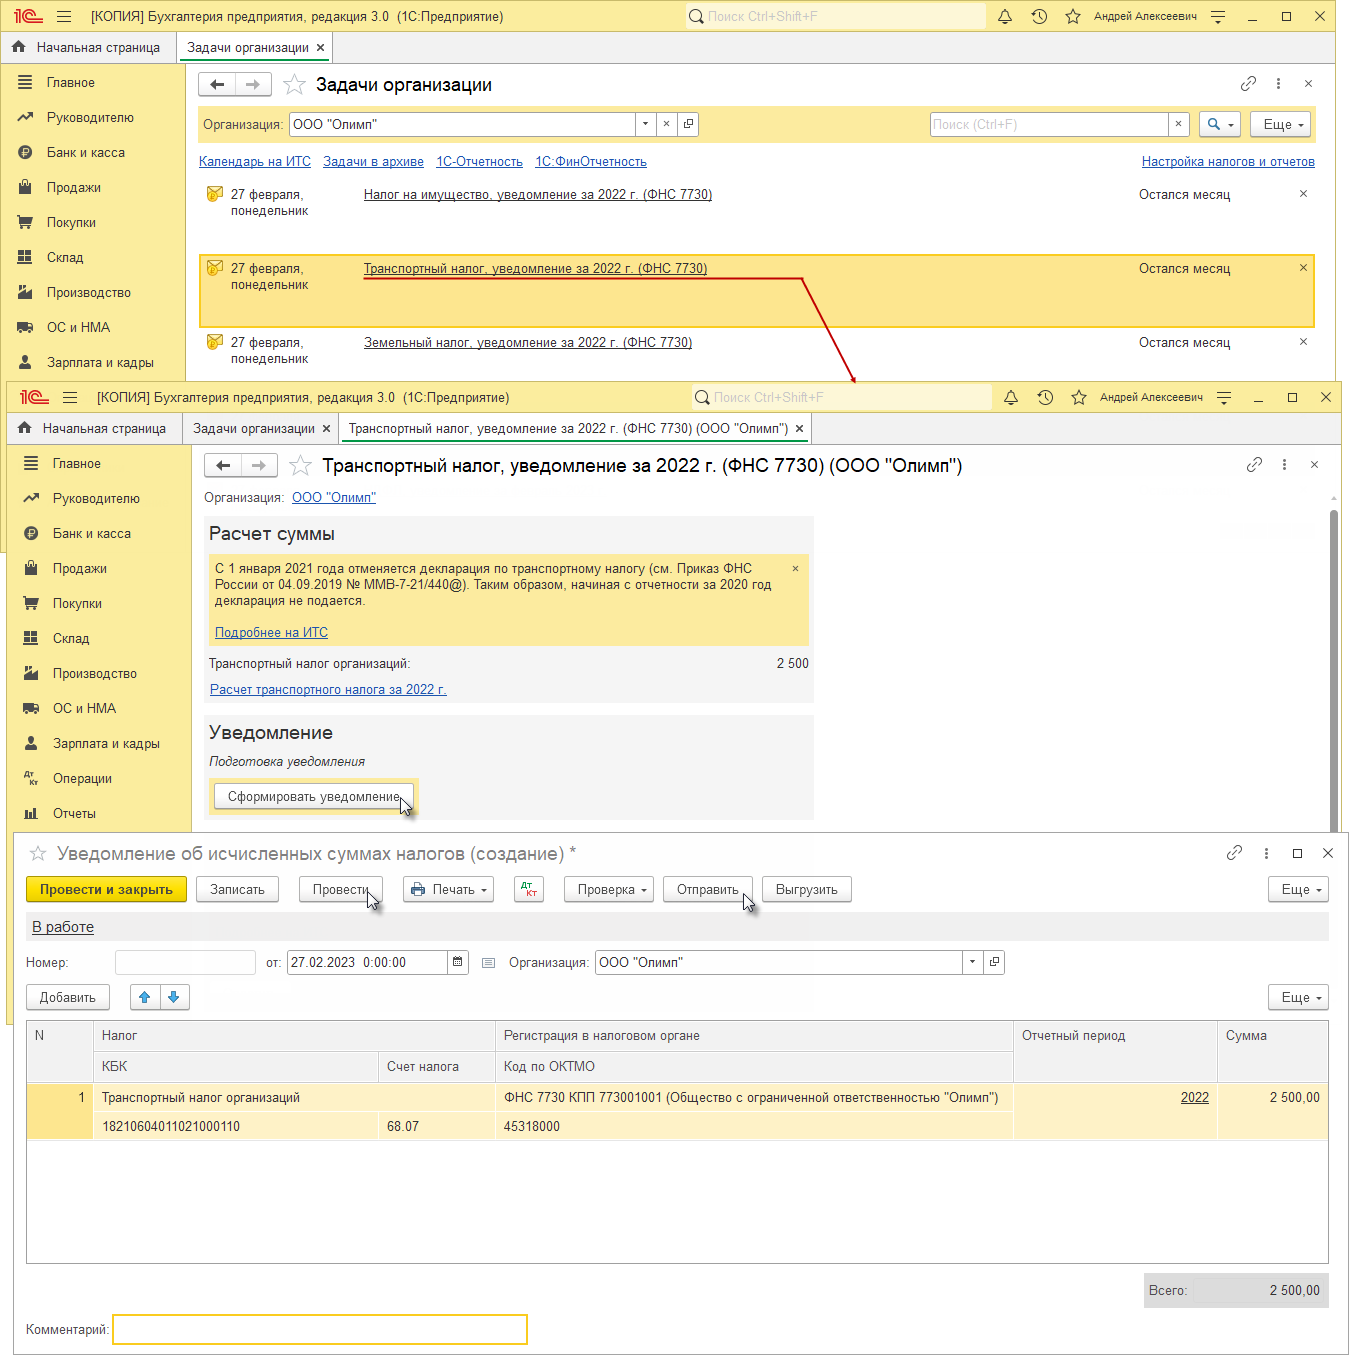Click the Поиск (Ctrl+F) field in Задачи организации form

(x=1049, y=124)
